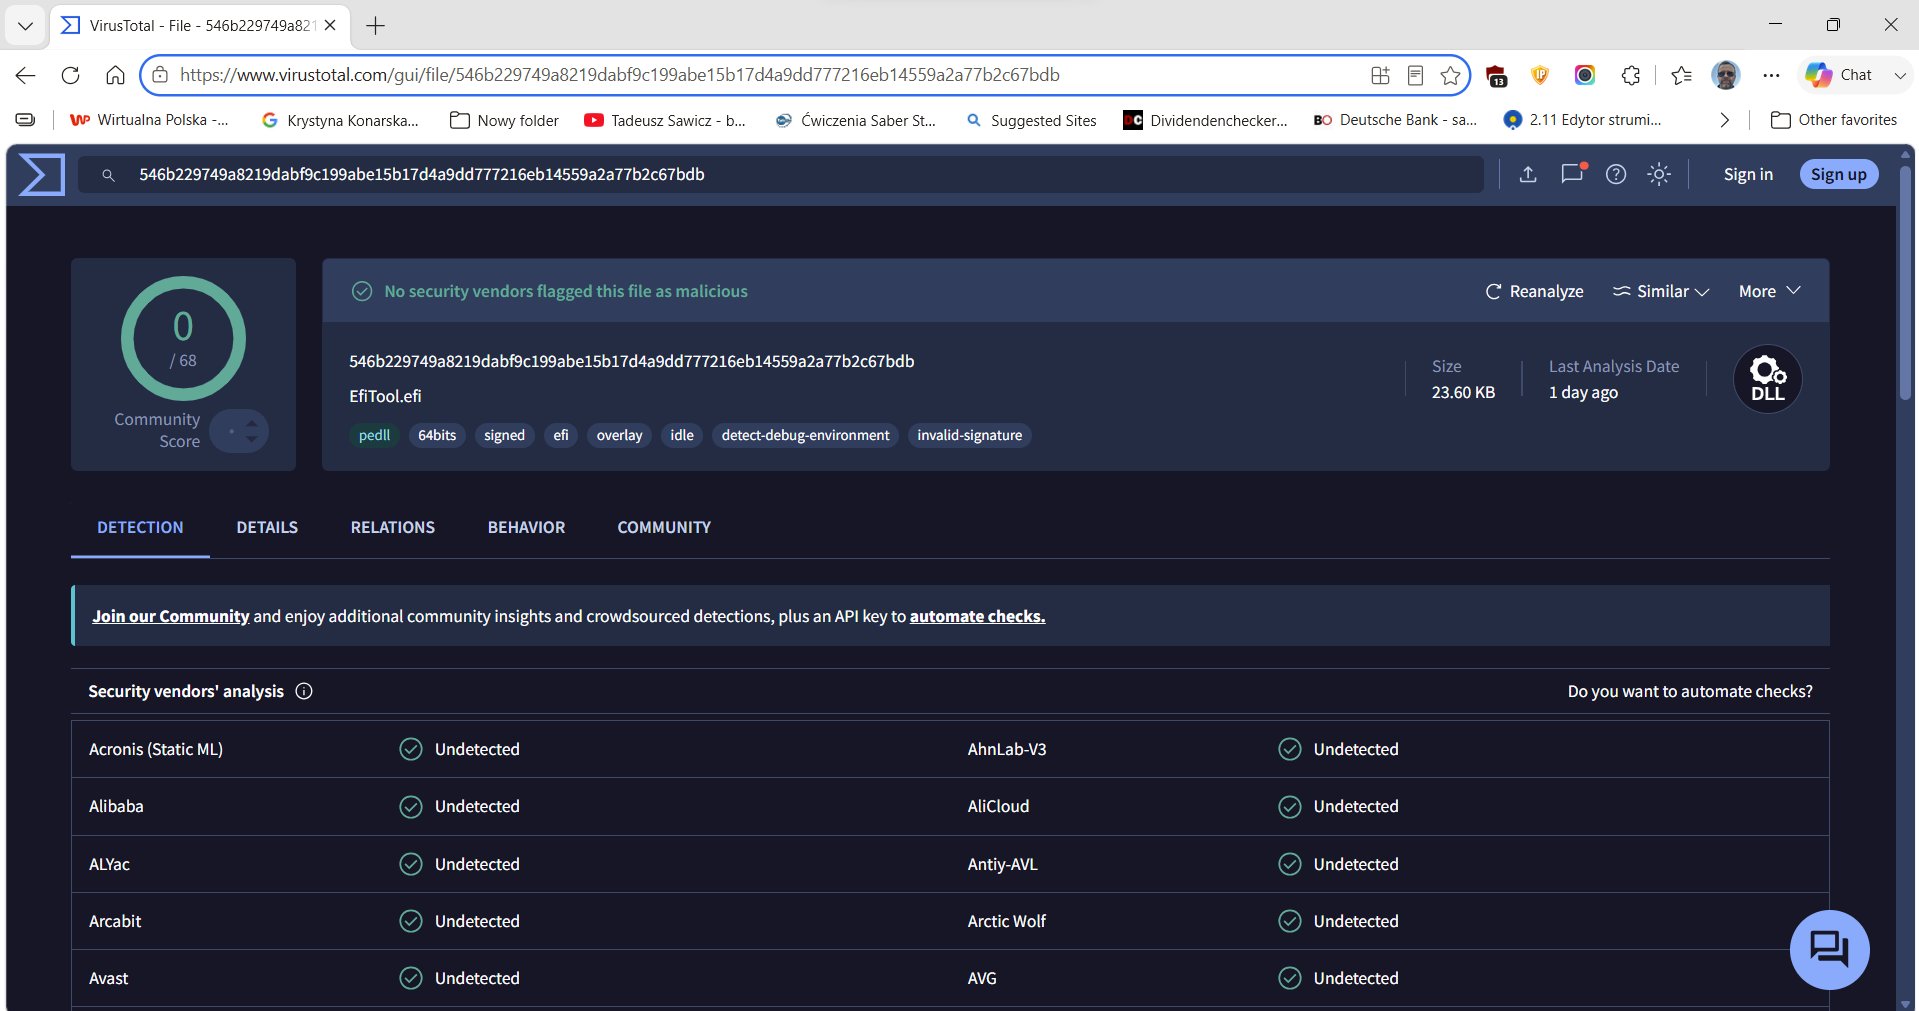Image resolution: width=1919 pixels, height=1011 pixels.
Task: Click the overlay tag
Action: 619,435
